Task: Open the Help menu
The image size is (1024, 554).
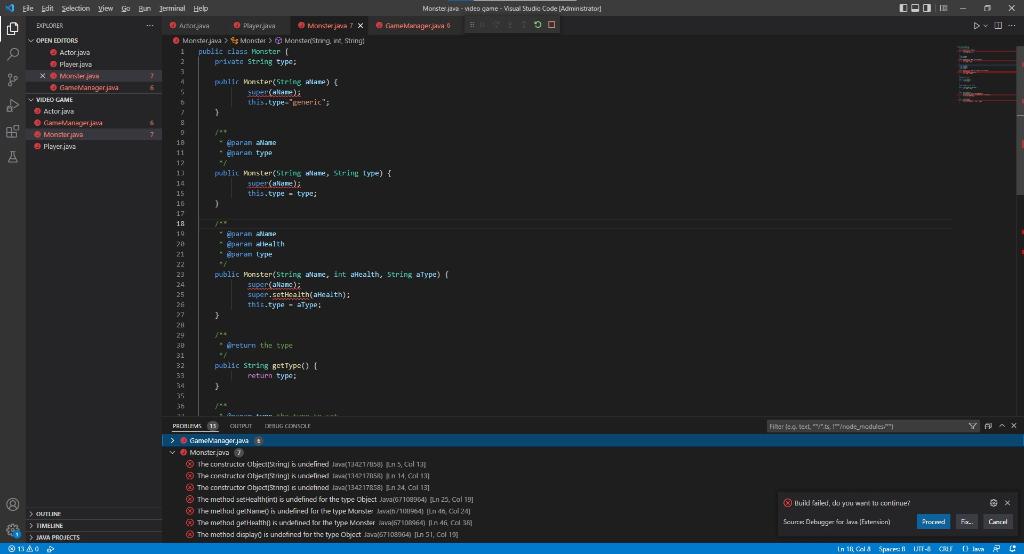Action: click(x=200, y=8)
